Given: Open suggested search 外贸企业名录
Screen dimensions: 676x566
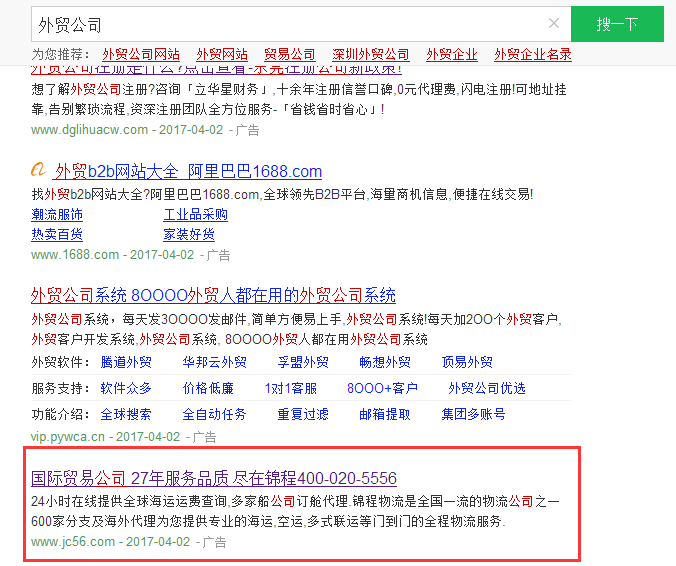Looking at the screenshot, I should click(533, 54).
